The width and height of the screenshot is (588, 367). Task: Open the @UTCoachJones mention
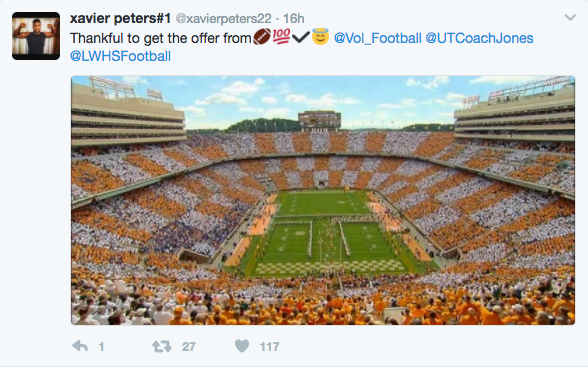pos(479,38)
